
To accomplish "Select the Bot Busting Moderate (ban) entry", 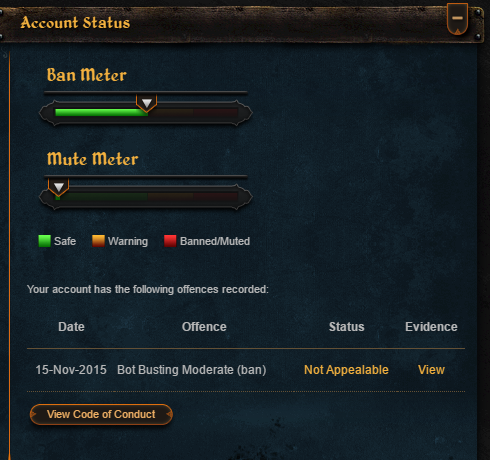I will 192,370.
